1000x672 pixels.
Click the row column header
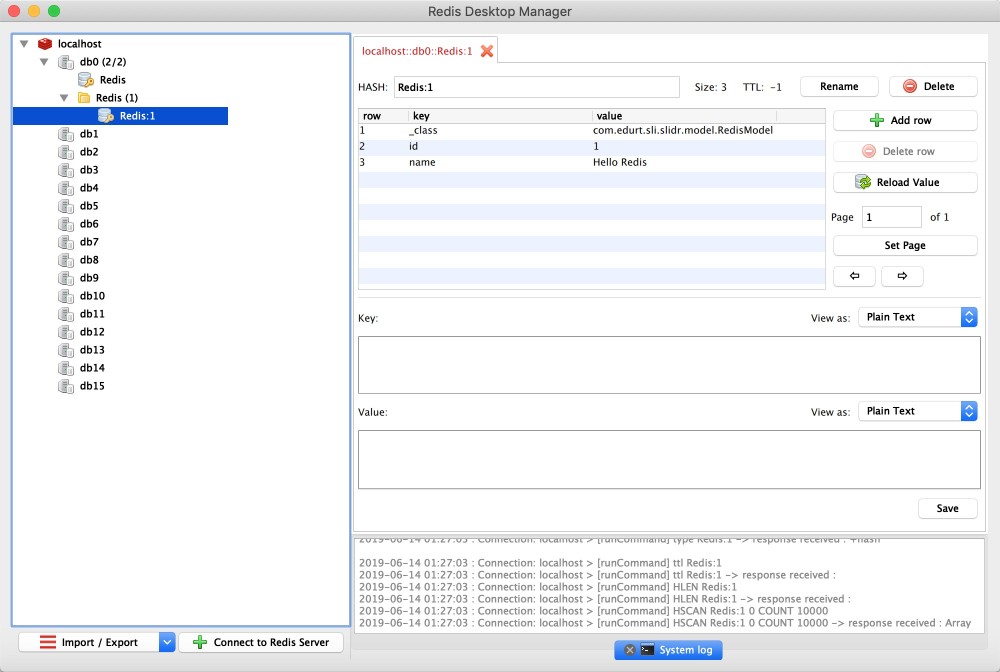(x=383, y=115)
